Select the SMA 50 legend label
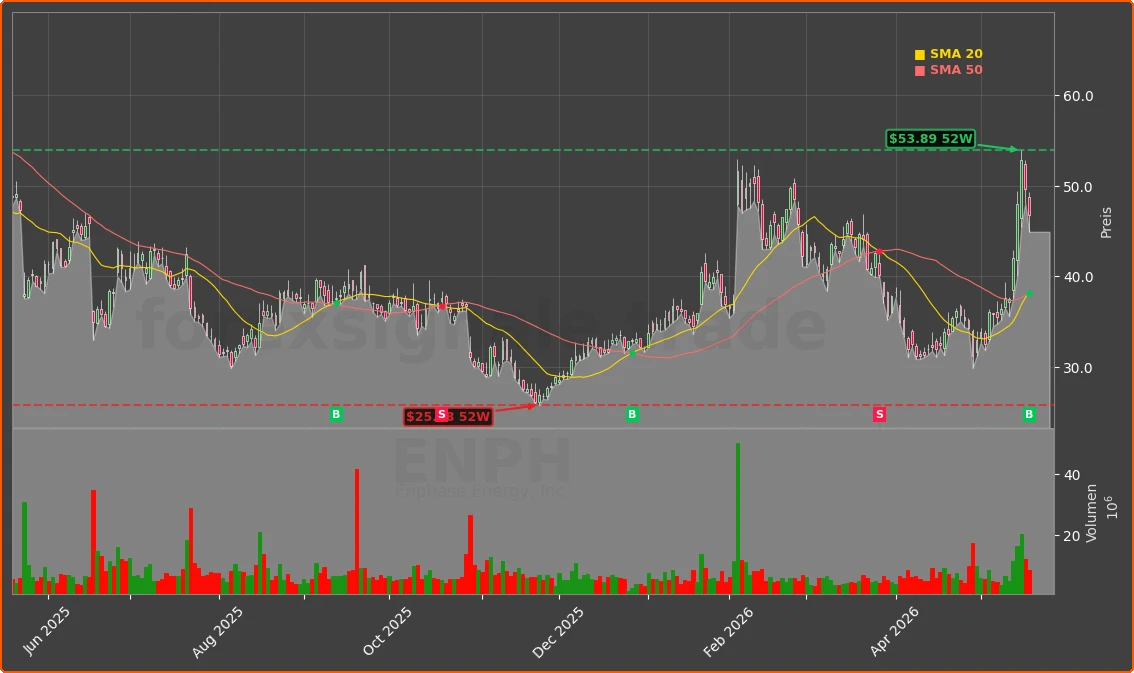The image size is (1134, 673). point(956,70)
